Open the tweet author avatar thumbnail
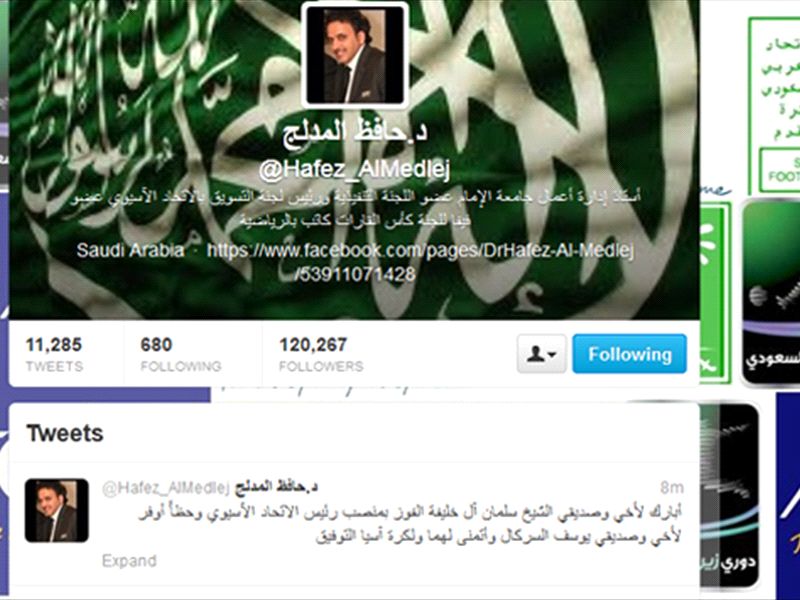The height and width of the screenshot is (600, 800). click(x=57, y=510)
